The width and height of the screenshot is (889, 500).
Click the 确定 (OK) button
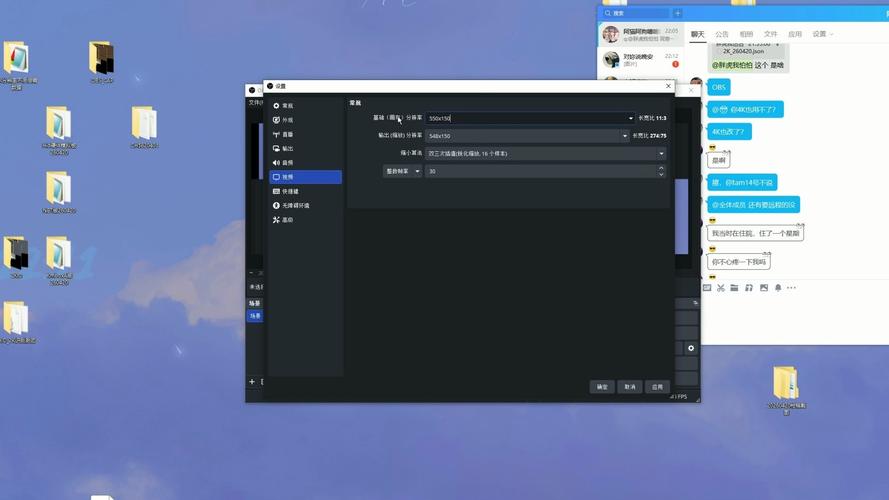(x=602, y=386)
